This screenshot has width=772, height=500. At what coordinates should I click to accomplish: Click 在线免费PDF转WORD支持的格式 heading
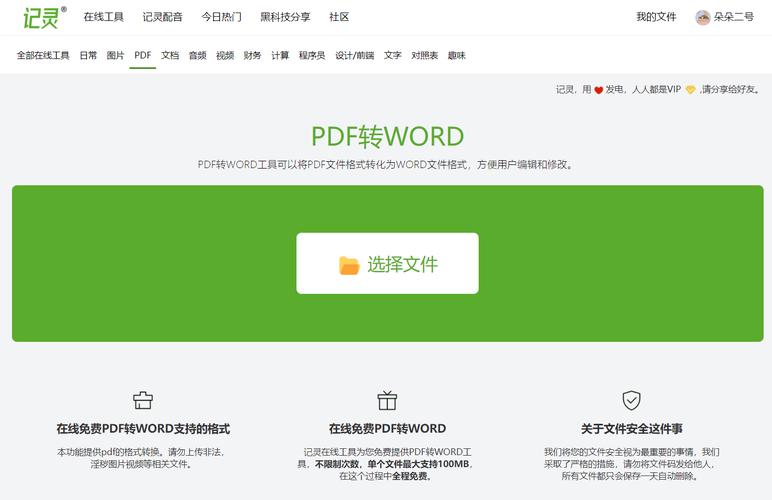[x=143, y=429]
